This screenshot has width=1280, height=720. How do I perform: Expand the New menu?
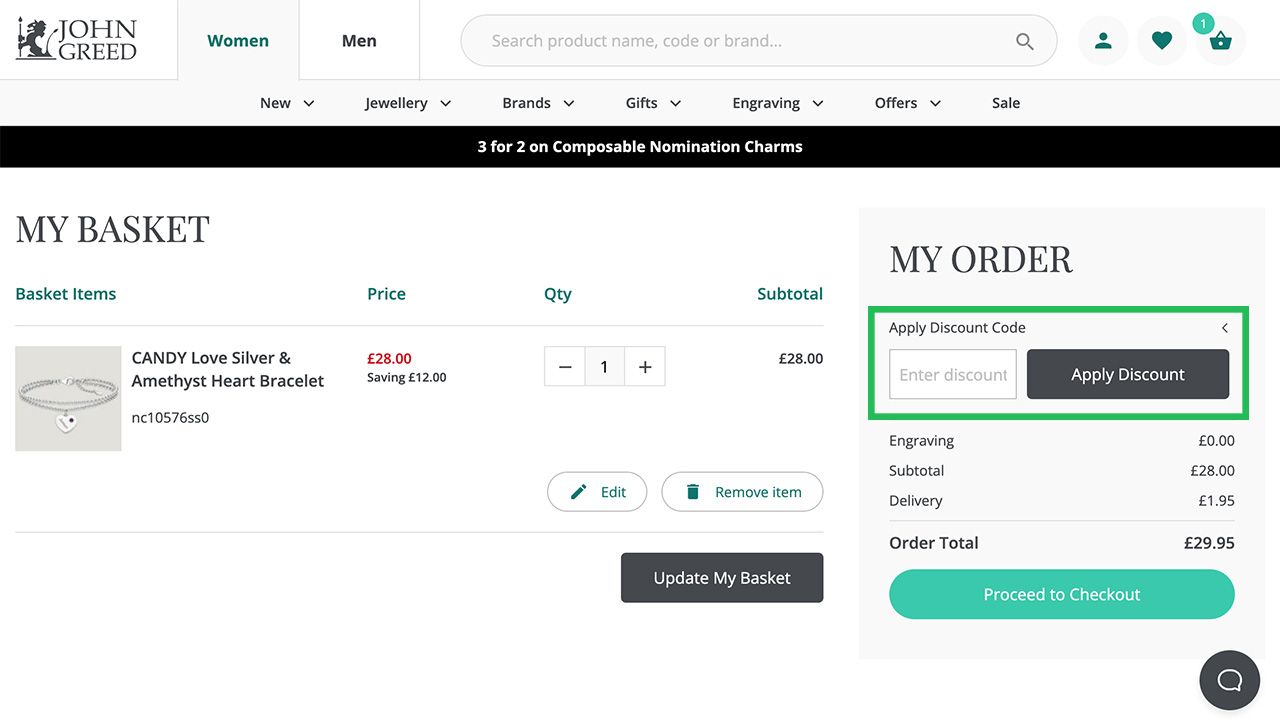(x=287, y=103)
